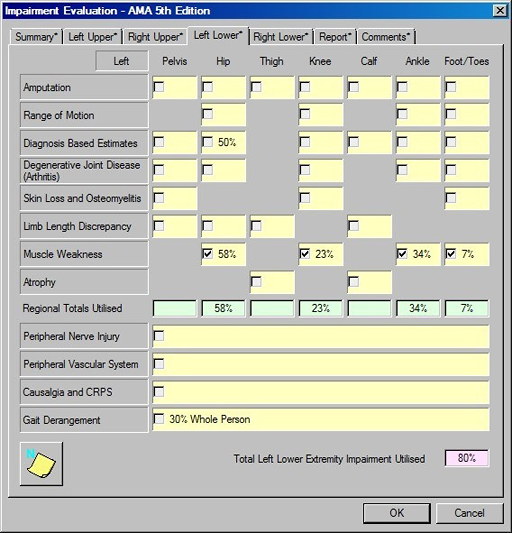The height and width of the screenshot is (533, 512).
Task: Check Limb Length Discrepancy for Thigh
Action: (256, 226)
